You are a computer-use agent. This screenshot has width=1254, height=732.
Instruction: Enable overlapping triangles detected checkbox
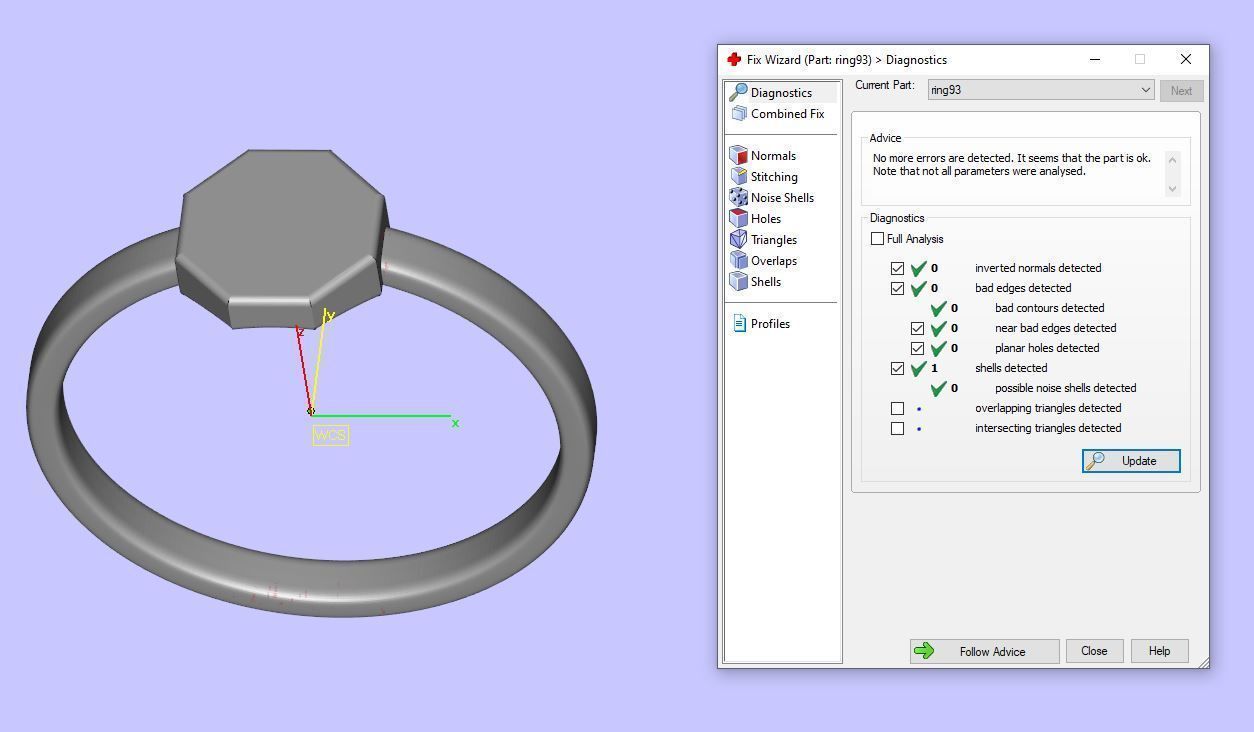tap(897, 408)
